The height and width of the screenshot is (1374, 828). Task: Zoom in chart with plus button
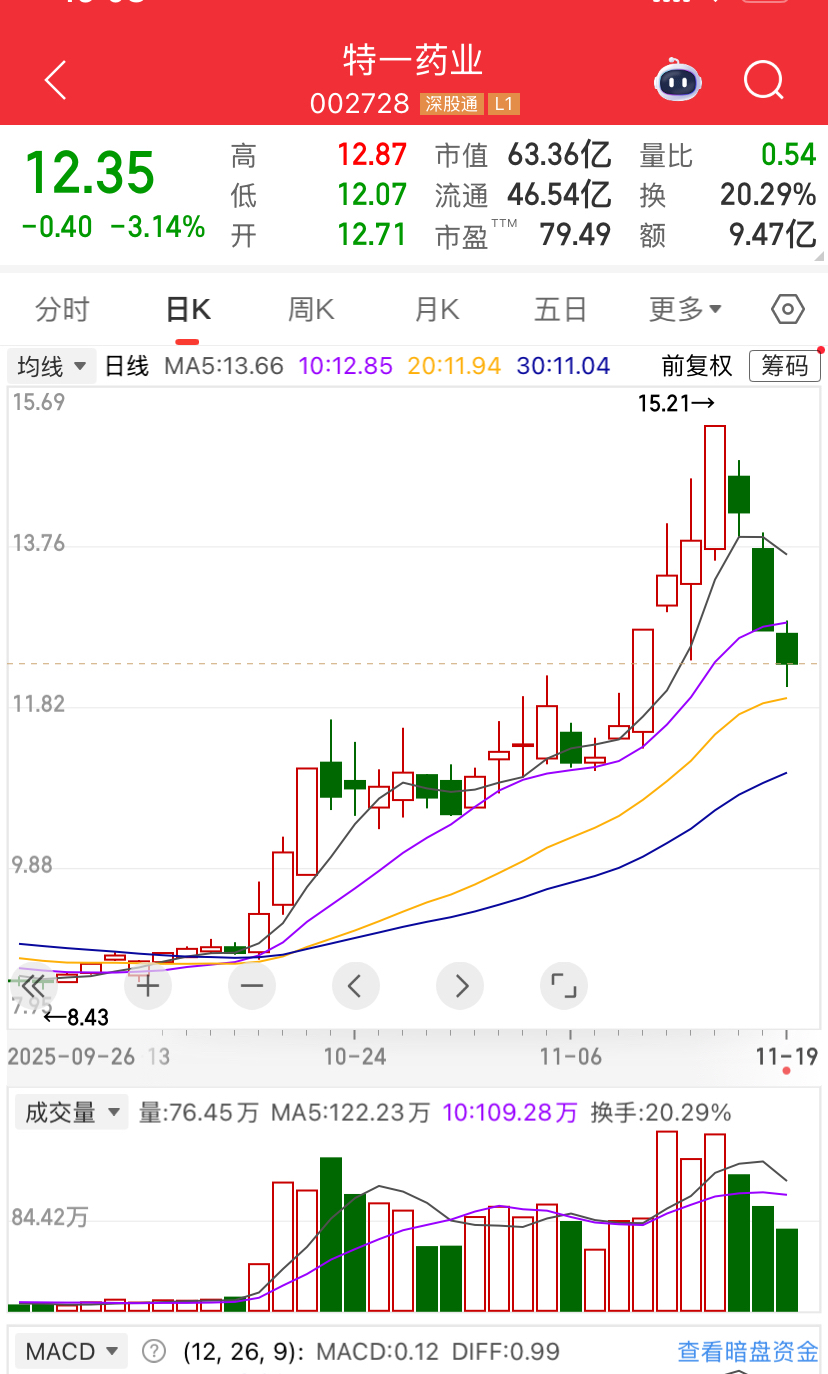click(x=148, y=987)
